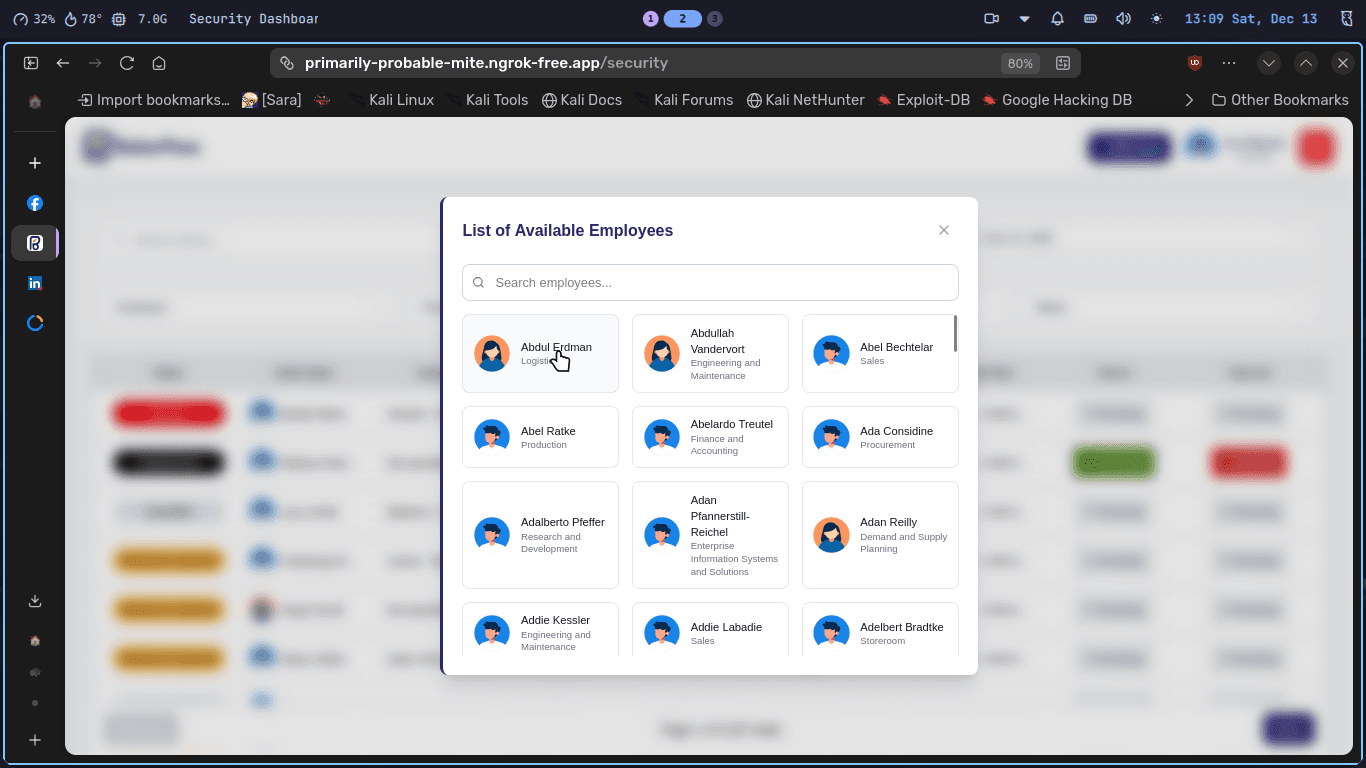Open Facebook in the sidebar
Image resolution: width=1366 pixels, height=768 pixels.
coord(35,203)
